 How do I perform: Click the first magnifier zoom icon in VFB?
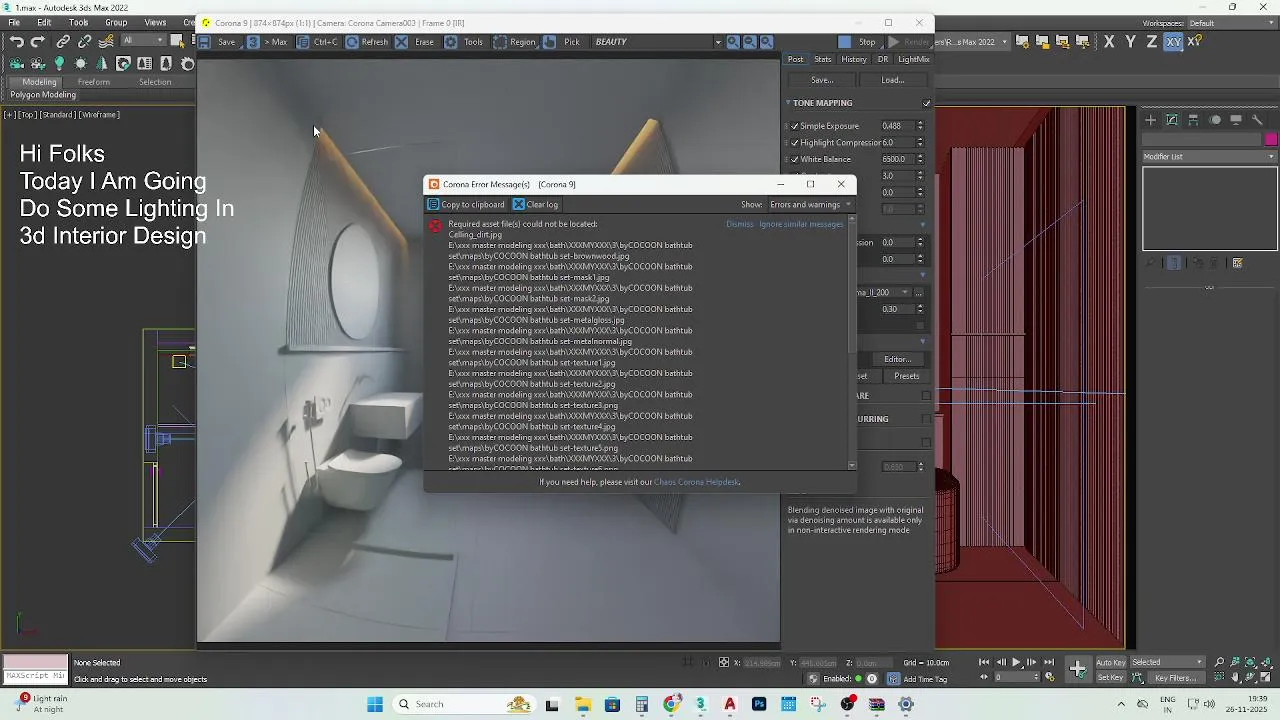(733, 42)
